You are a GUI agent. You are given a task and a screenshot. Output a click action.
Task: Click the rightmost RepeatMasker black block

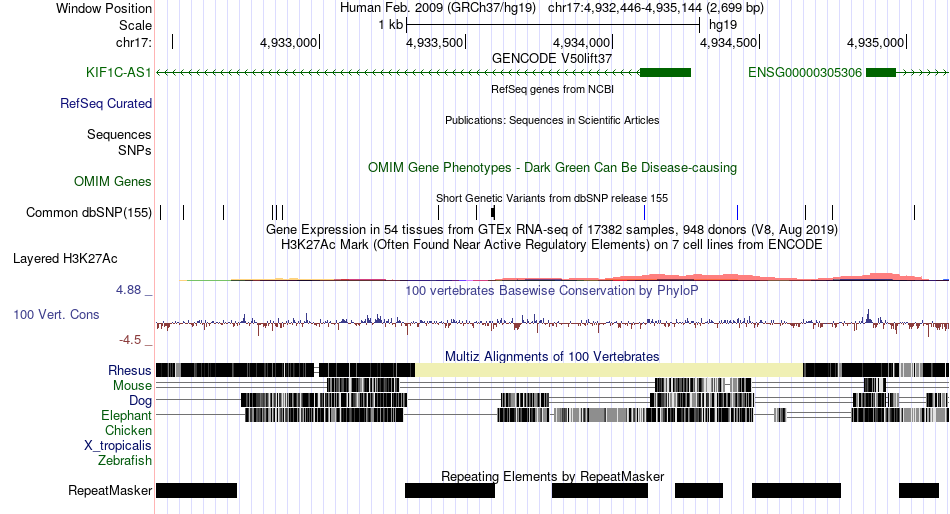point(918,490)
